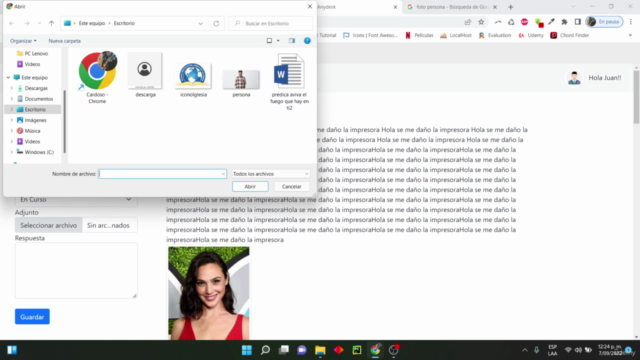Click the webpage vertical scrollbar
This screenshot has width=640, height=360.
pyautogui.click(x=636, y=97)
